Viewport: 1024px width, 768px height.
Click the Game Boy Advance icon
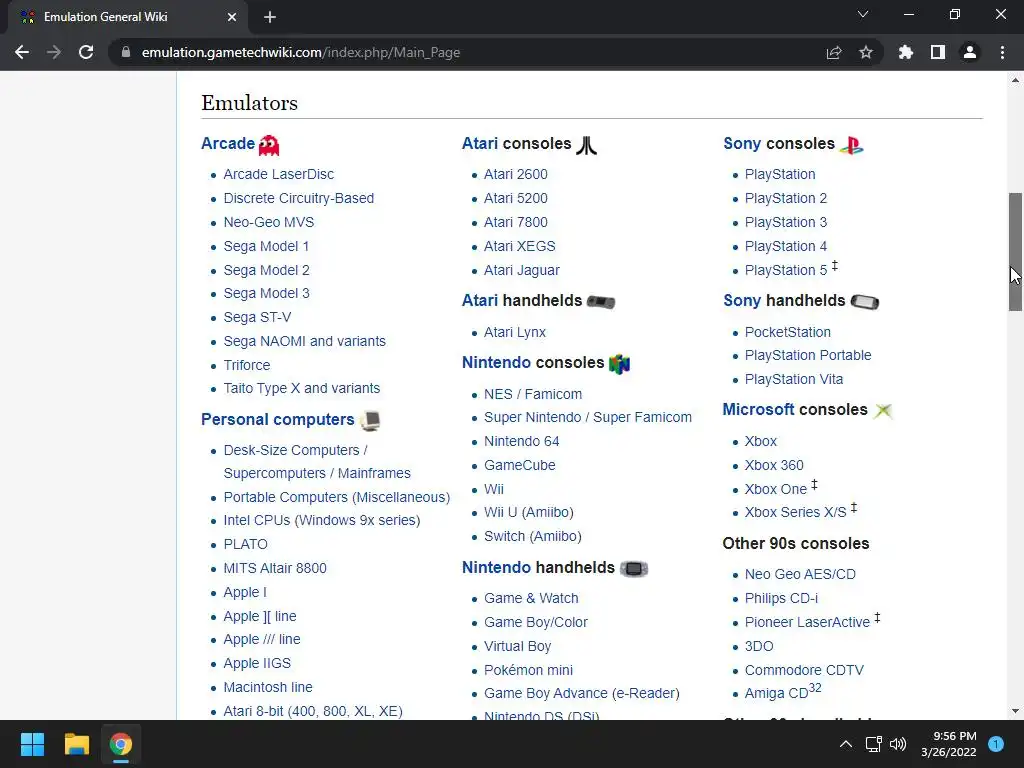(633, 569)
